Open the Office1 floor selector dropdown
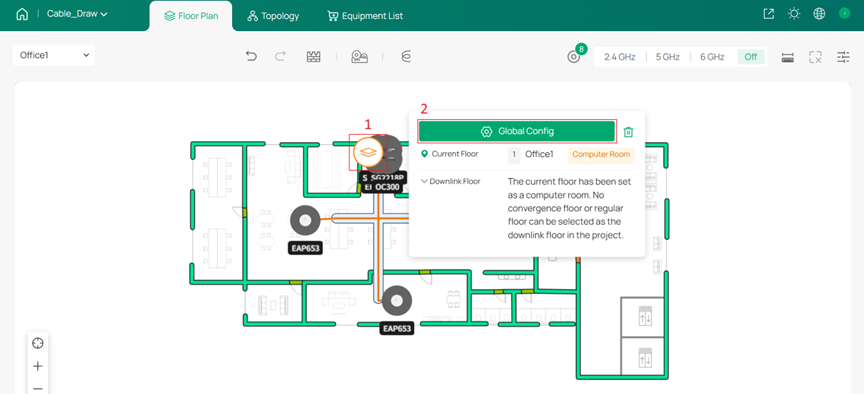 pyautogui.click(x=54, y=55)
